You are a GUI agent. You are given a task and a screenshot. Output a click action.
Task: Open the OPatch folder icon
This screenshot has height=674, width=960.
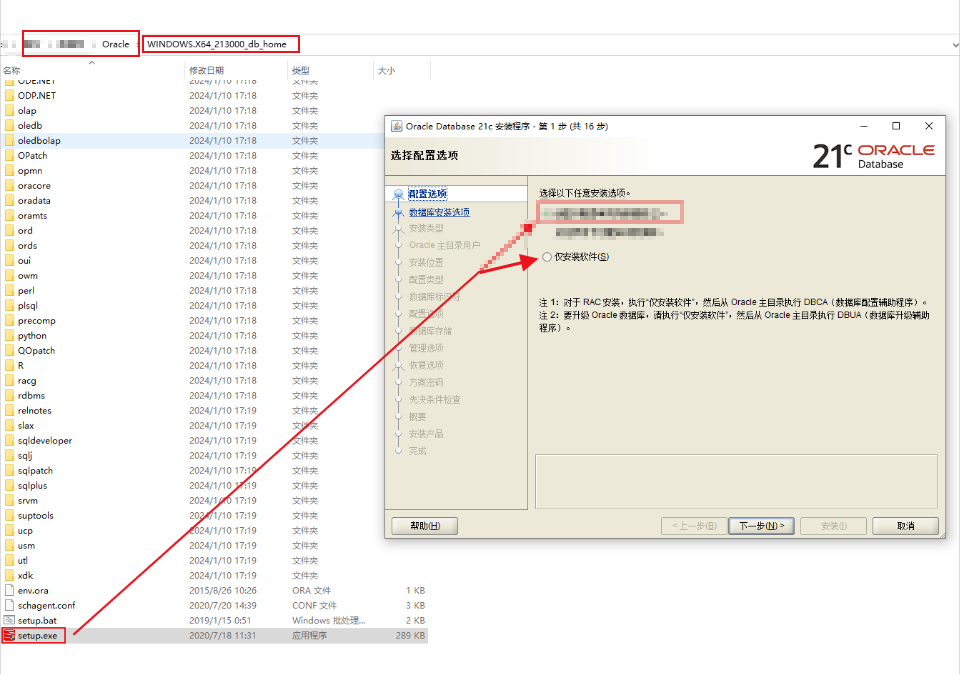pos(9,155)
